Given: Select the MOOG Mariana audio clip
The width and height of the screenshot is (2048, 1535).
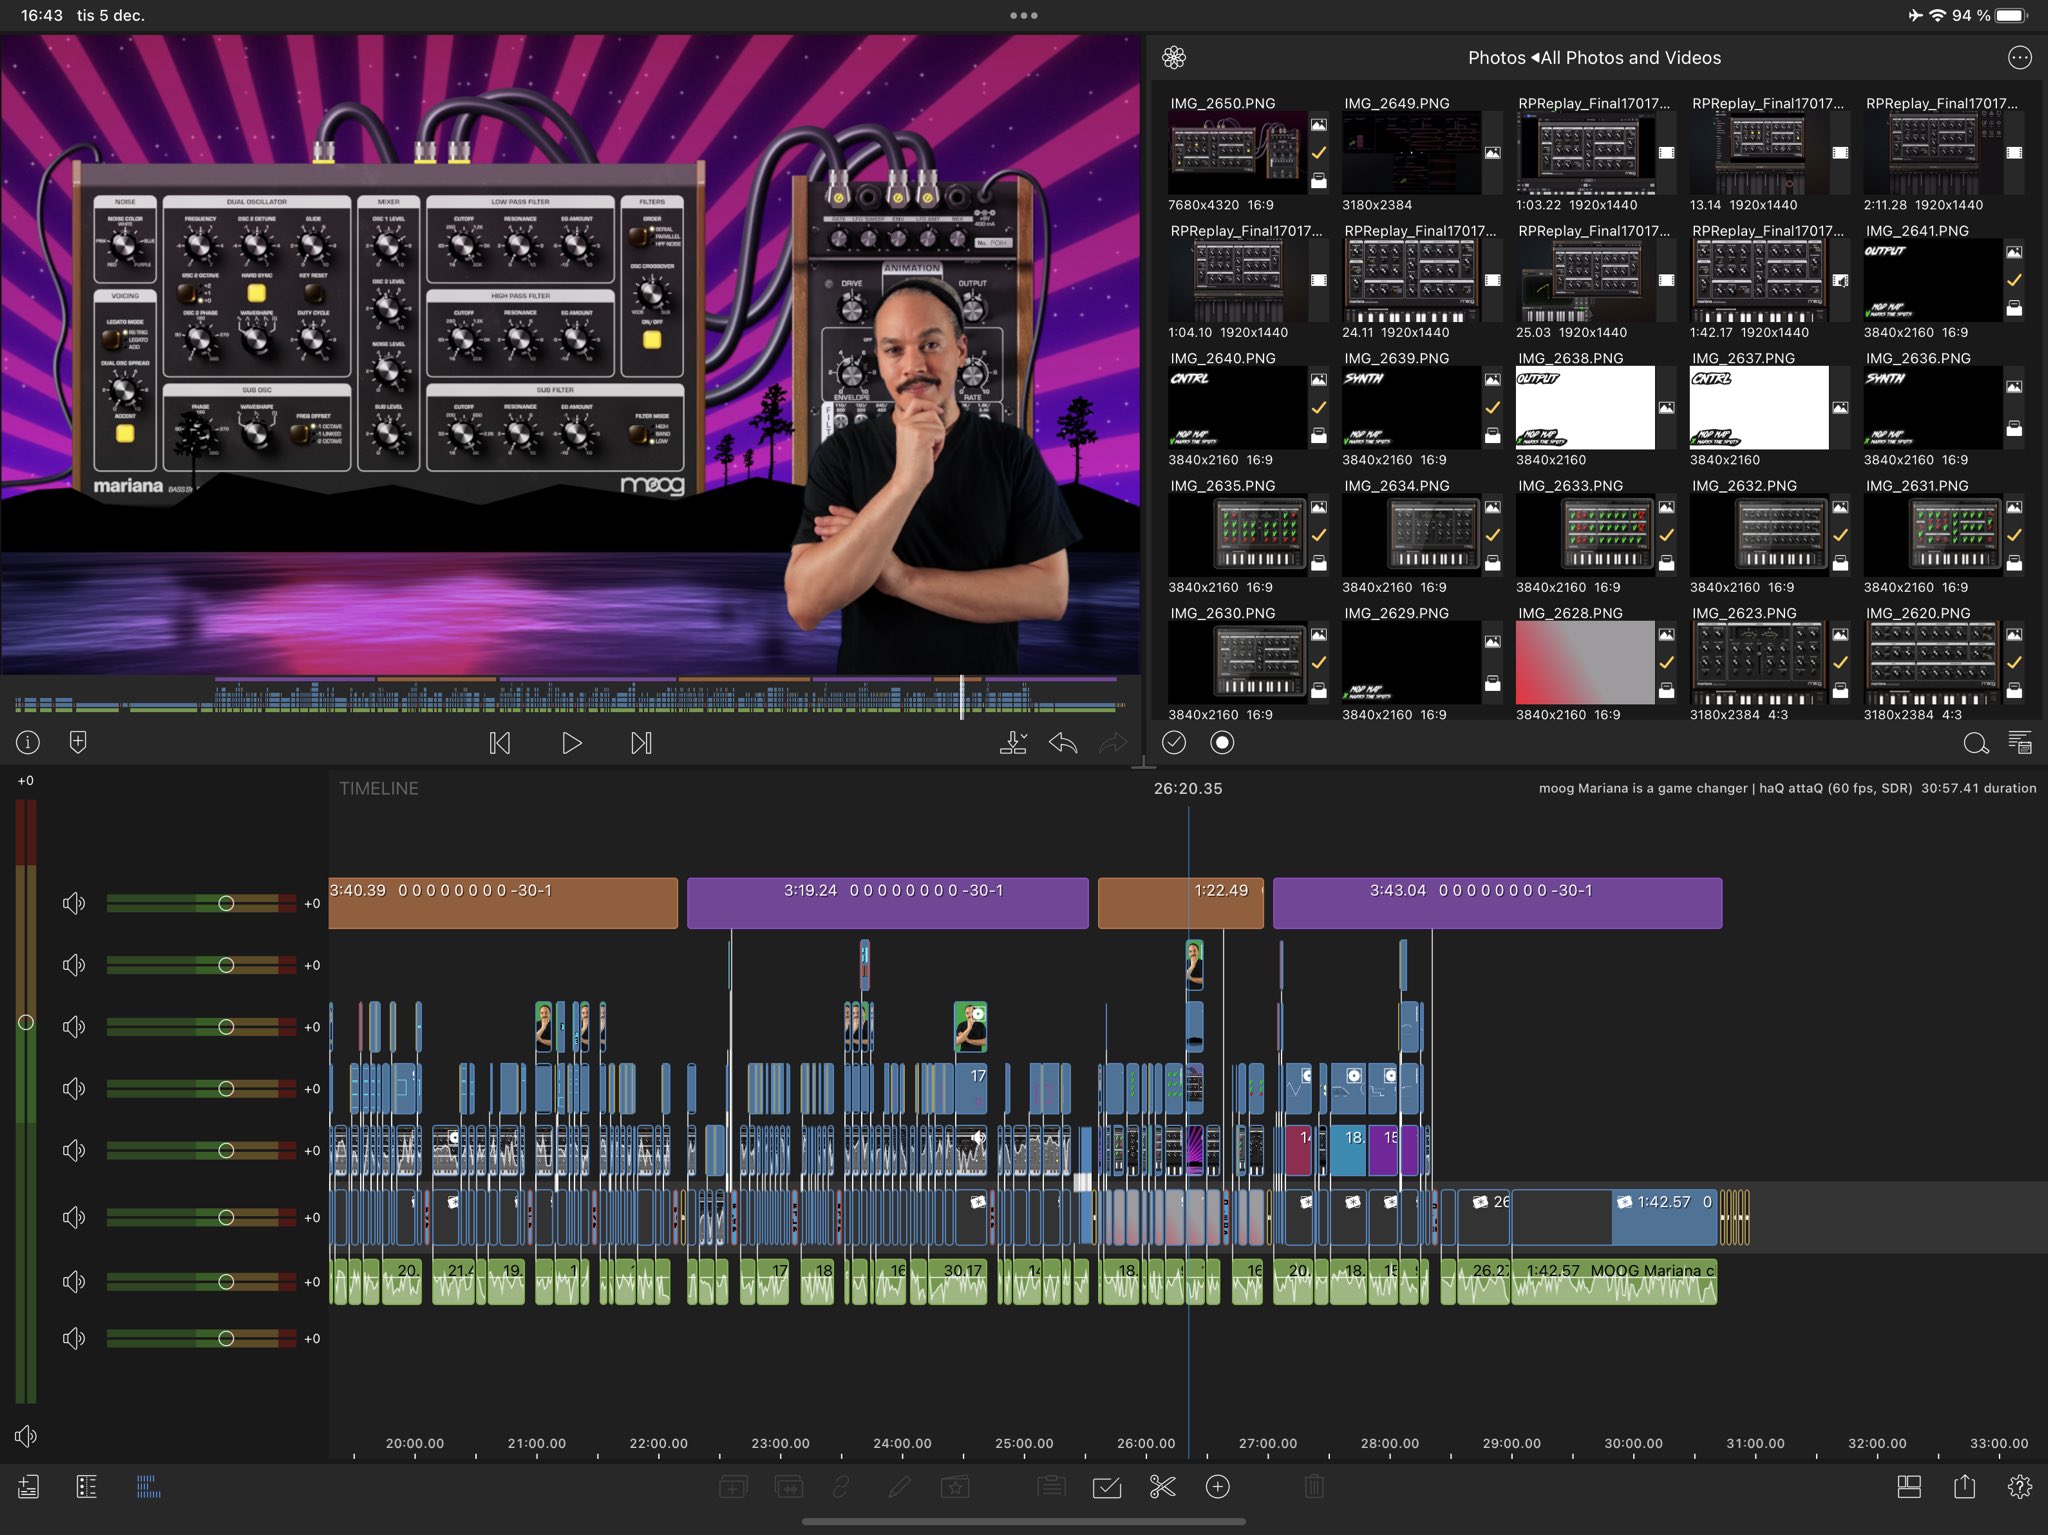Looking at the screenshot, I should tap(1614, 1281).
